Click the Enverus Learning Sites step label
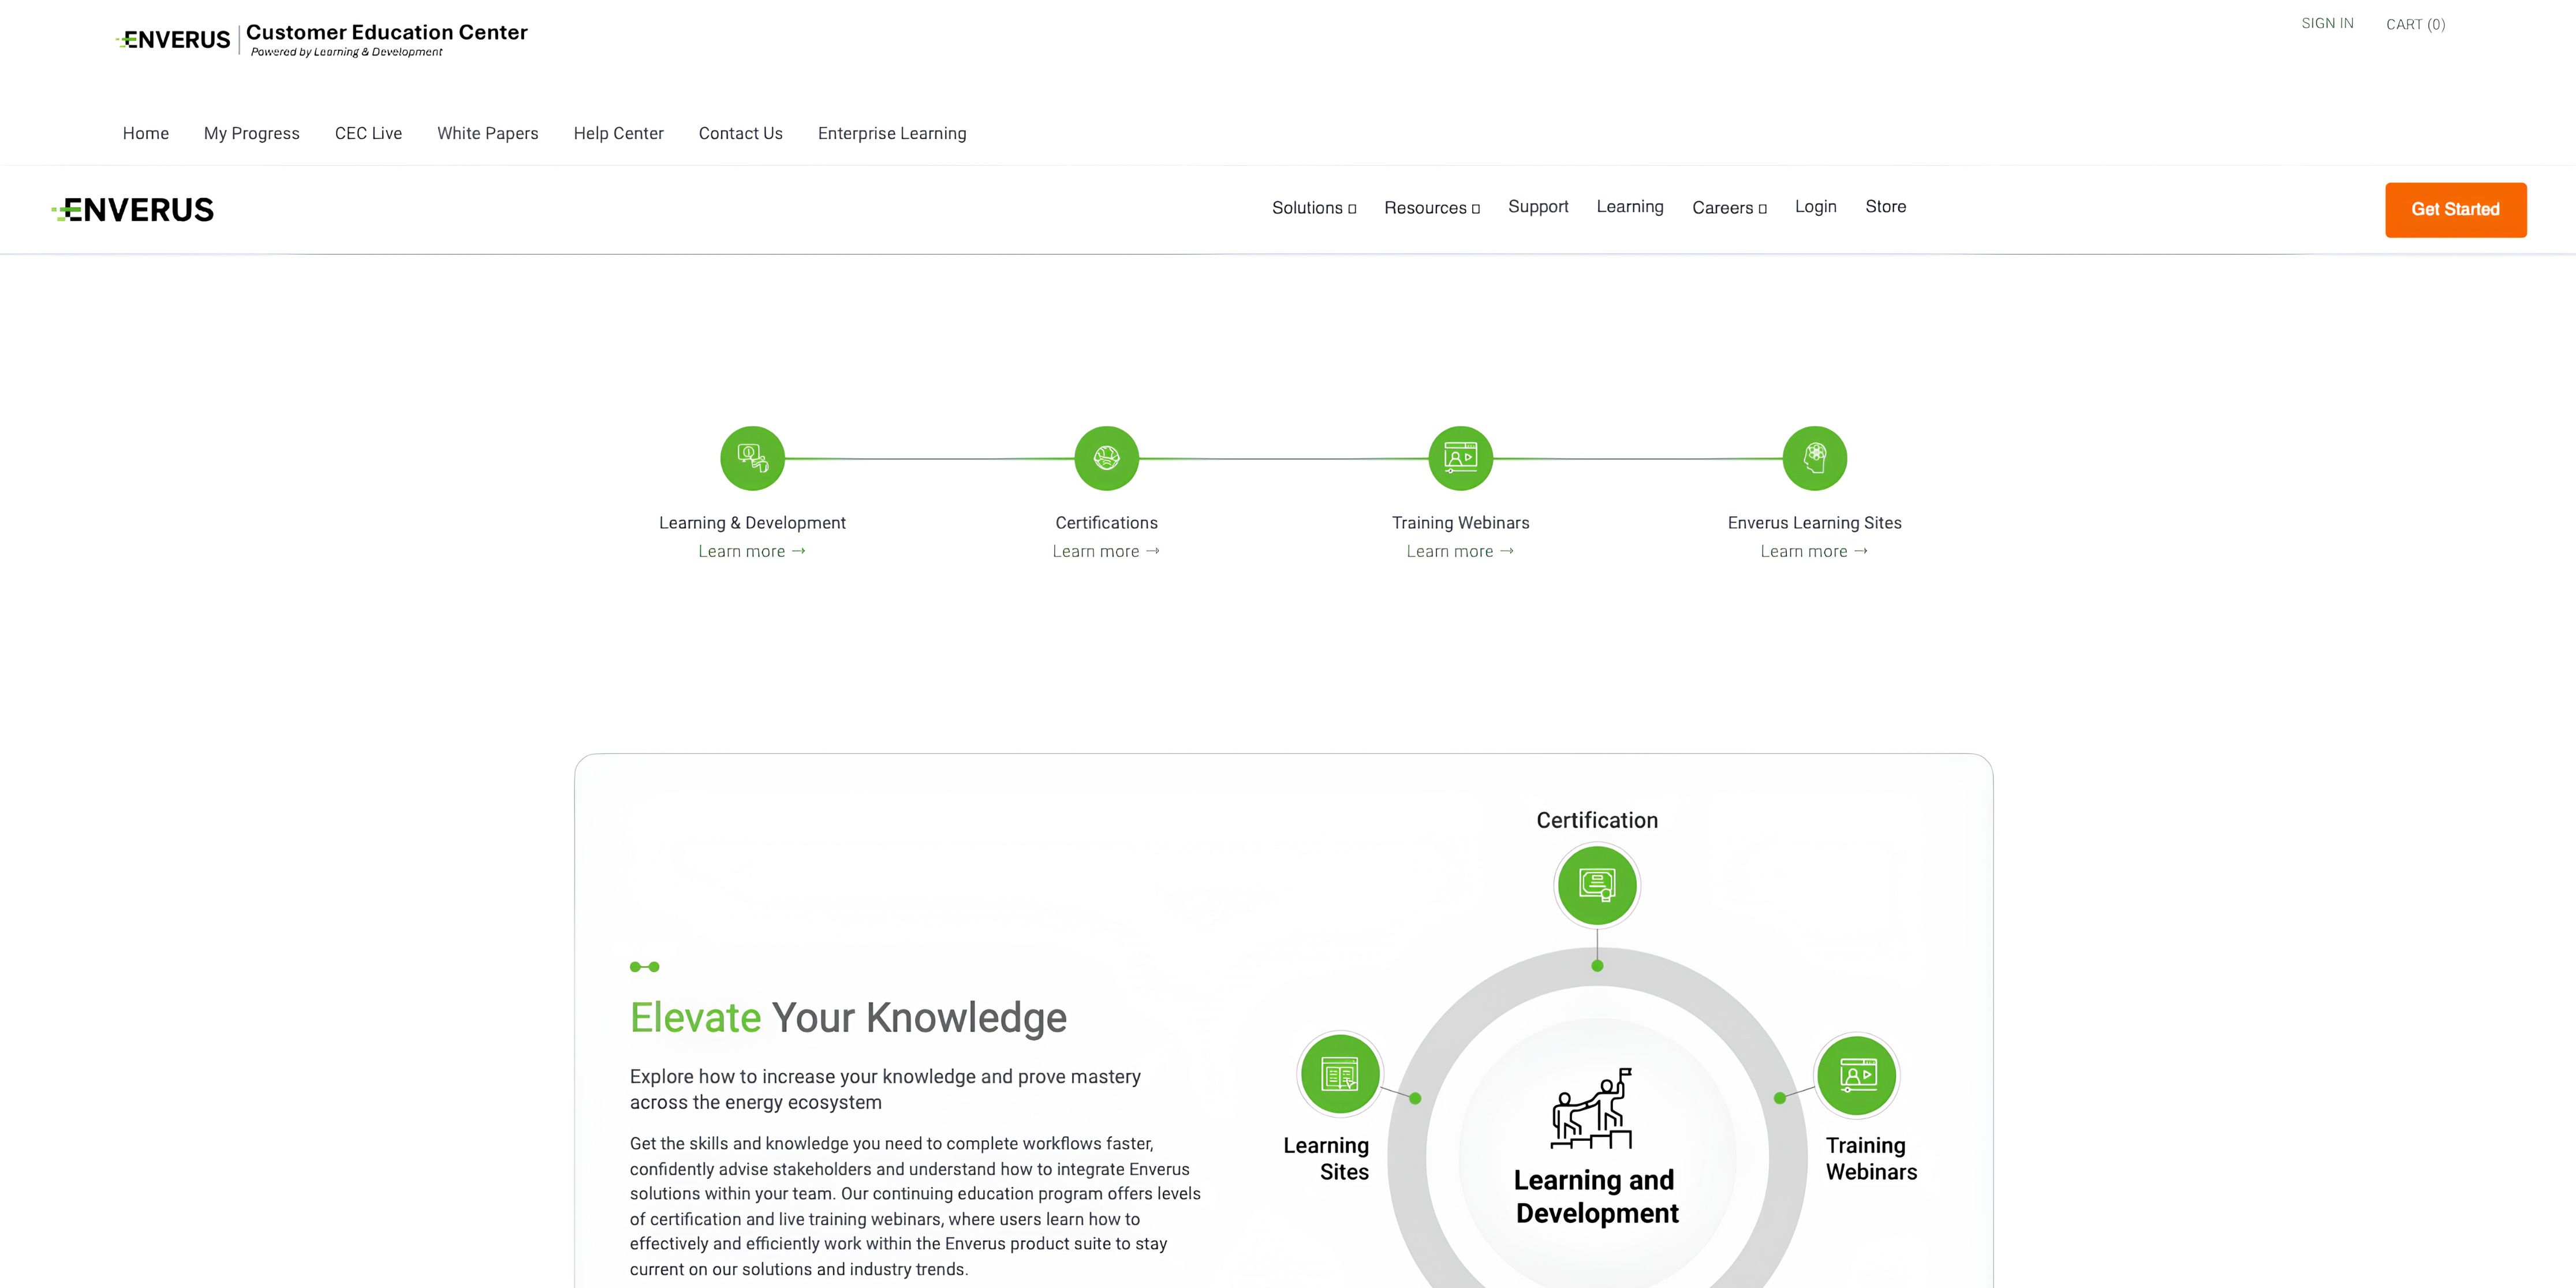Image resolution: width=2576 pixels, height=1288 pixels. (1815, 523)
